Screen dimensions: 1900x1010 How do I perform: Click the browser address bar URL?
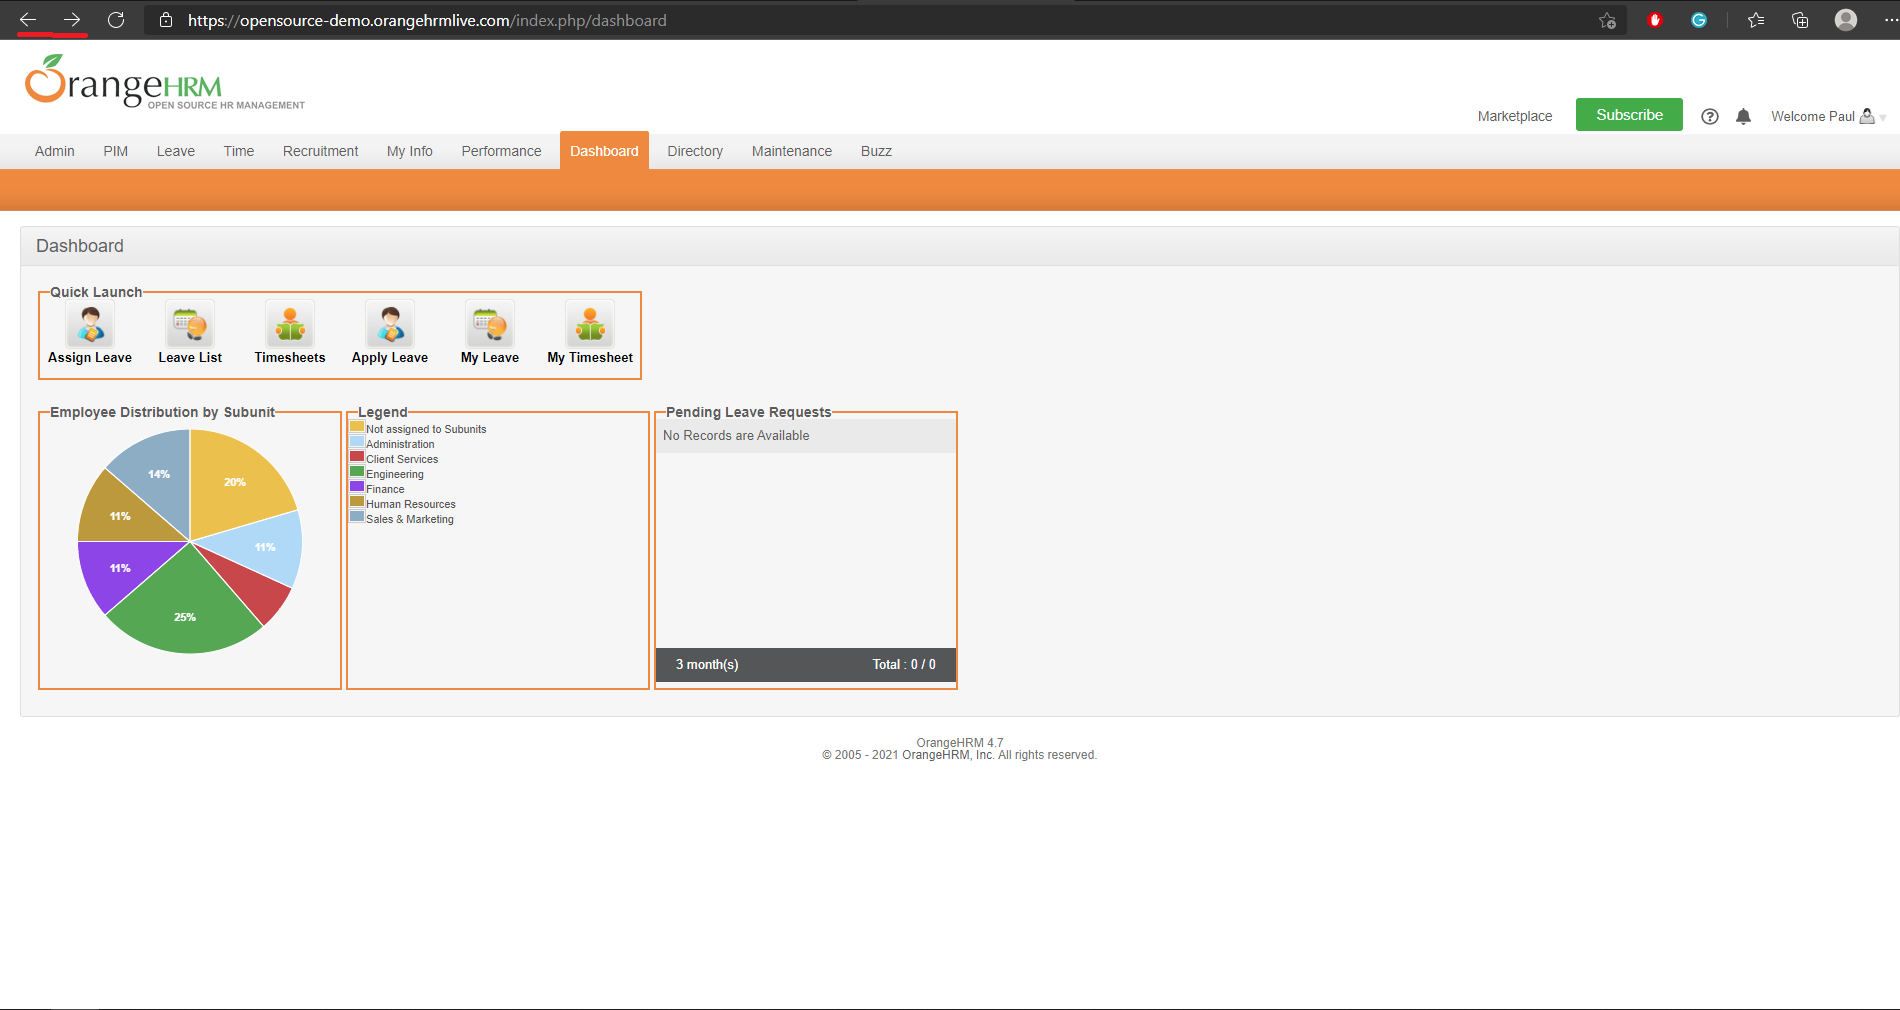coord(427,20)
